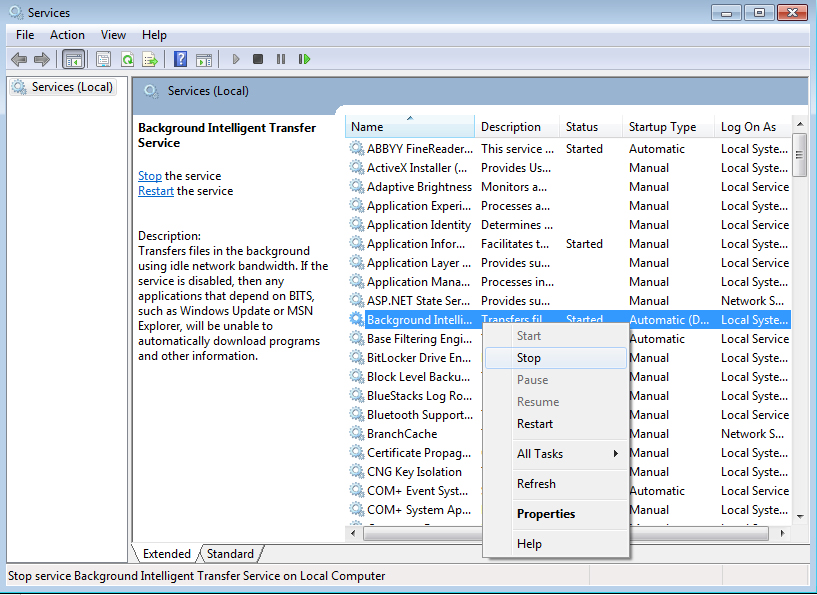Choose Restart from the context menu
Viewport: 817px width, 595px height.
click(555, 424)
